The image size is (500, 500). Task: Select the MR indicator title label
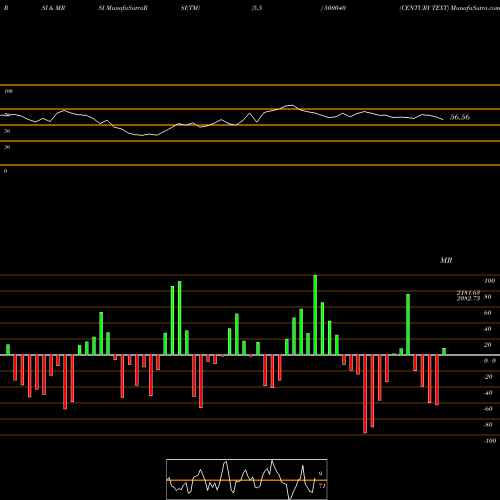(x=446, y=260)
